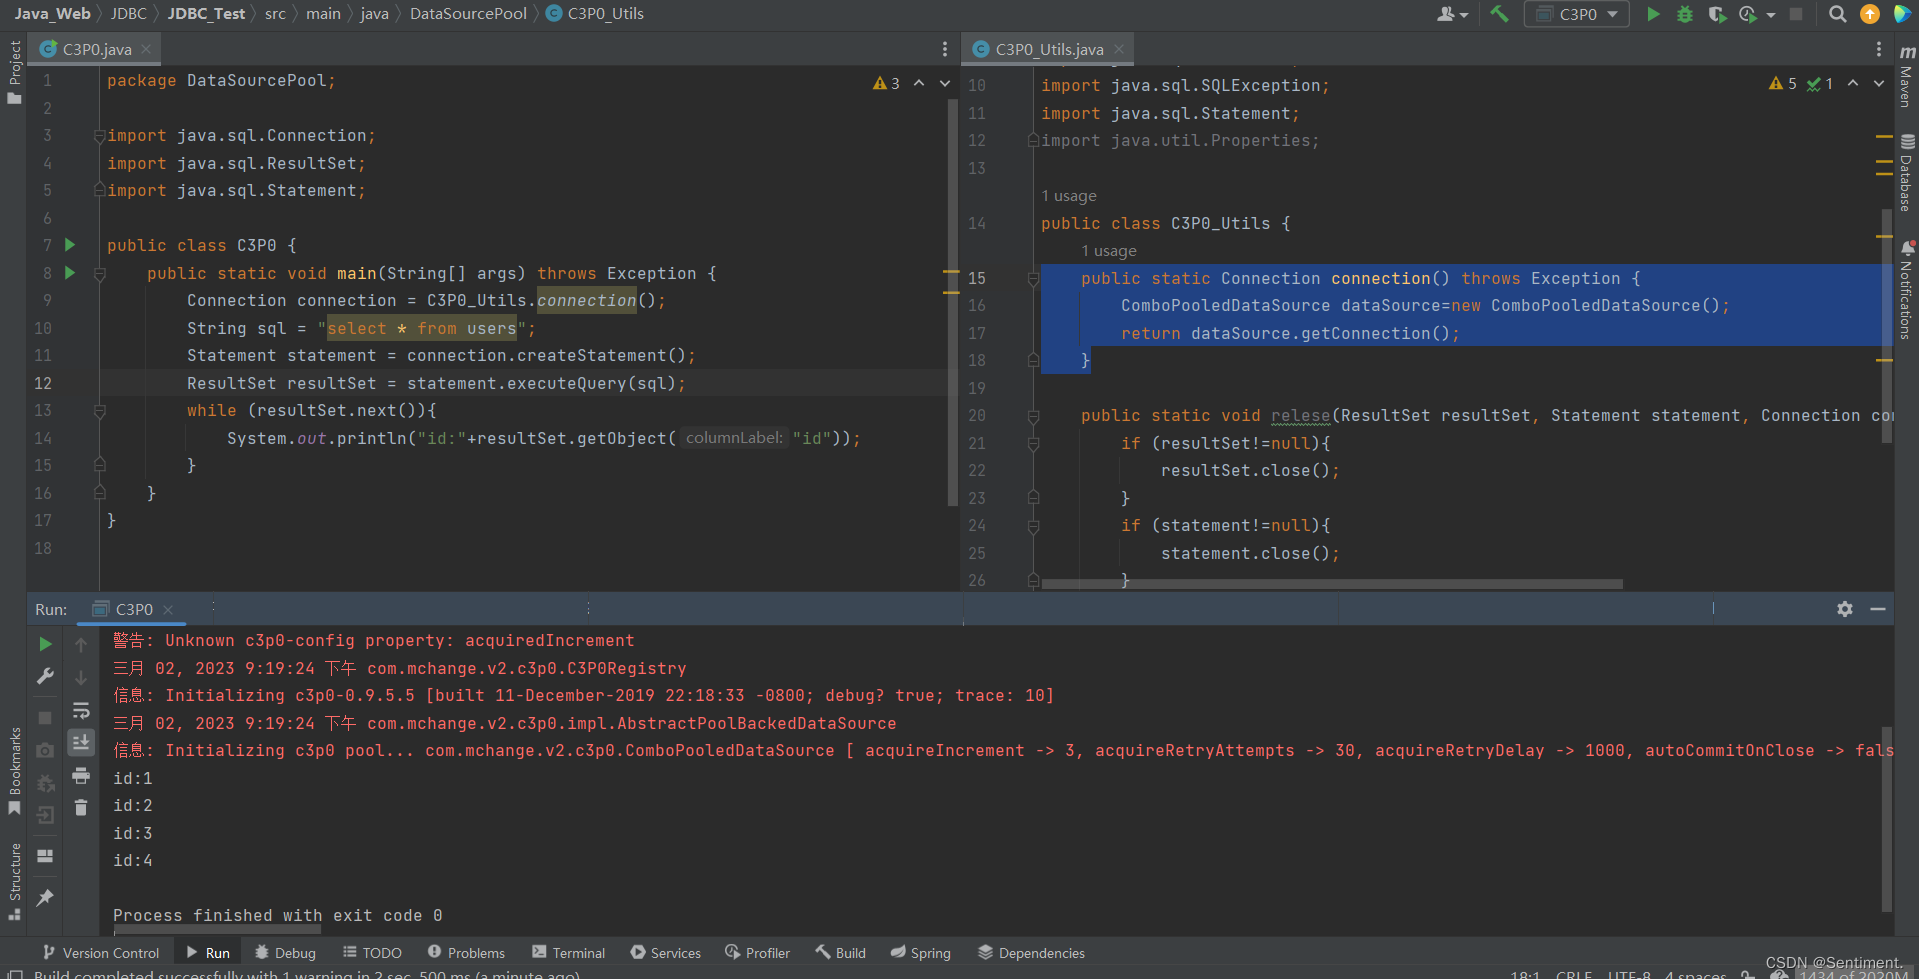This screenshot has height=979, width=1919.
Task: Rerun C3P0 from the Run panel
Action: click(45, 645)
